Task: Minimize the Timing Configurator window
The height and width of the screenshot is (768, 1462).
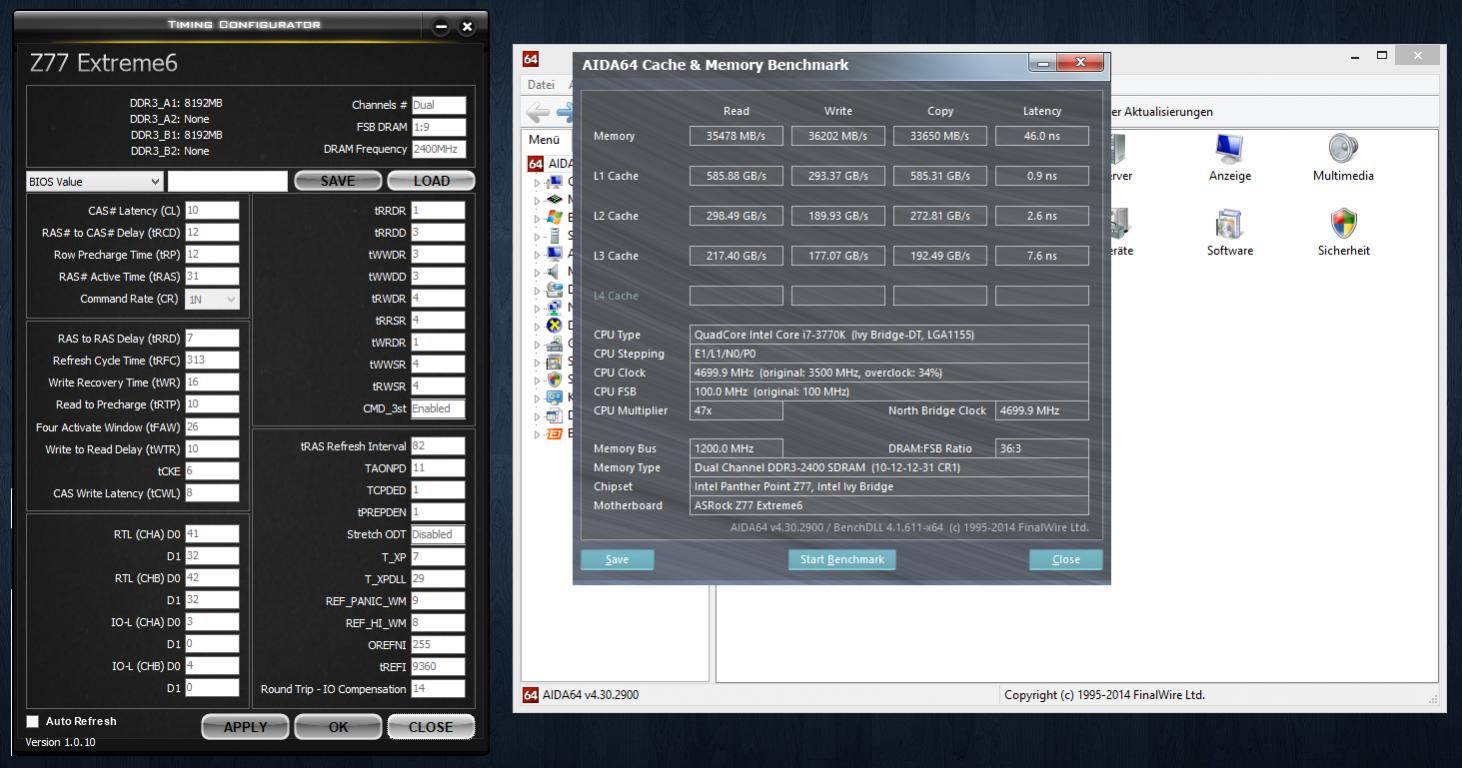Action: coord(441,27)
